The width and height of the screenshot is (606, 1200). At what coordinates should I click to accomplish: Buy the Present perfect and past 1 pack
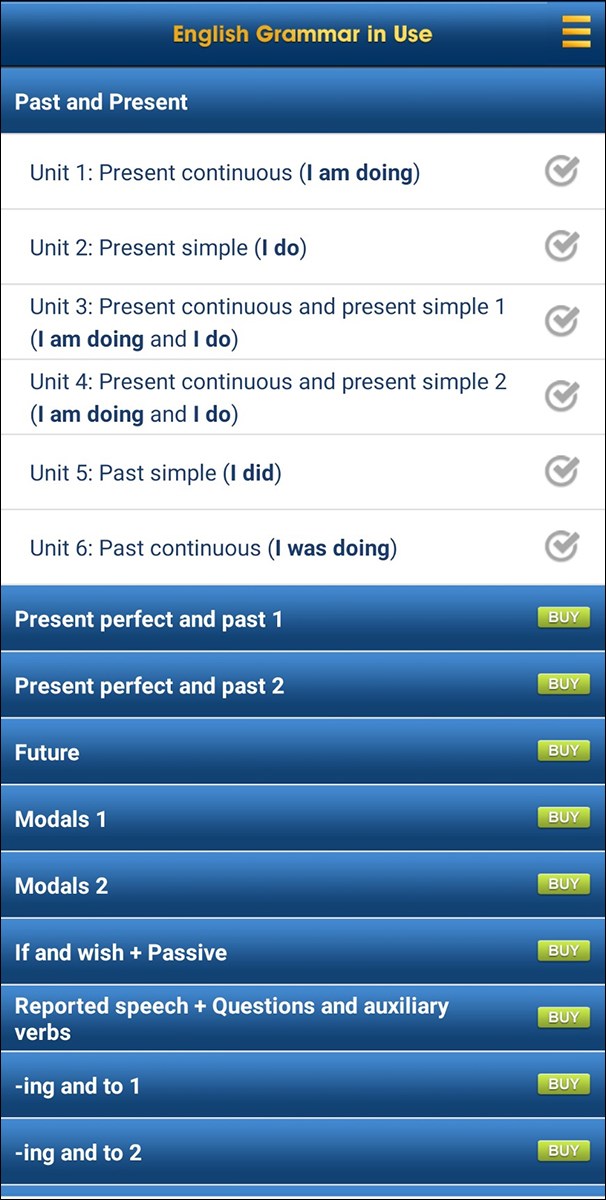(x=563, y=617)
